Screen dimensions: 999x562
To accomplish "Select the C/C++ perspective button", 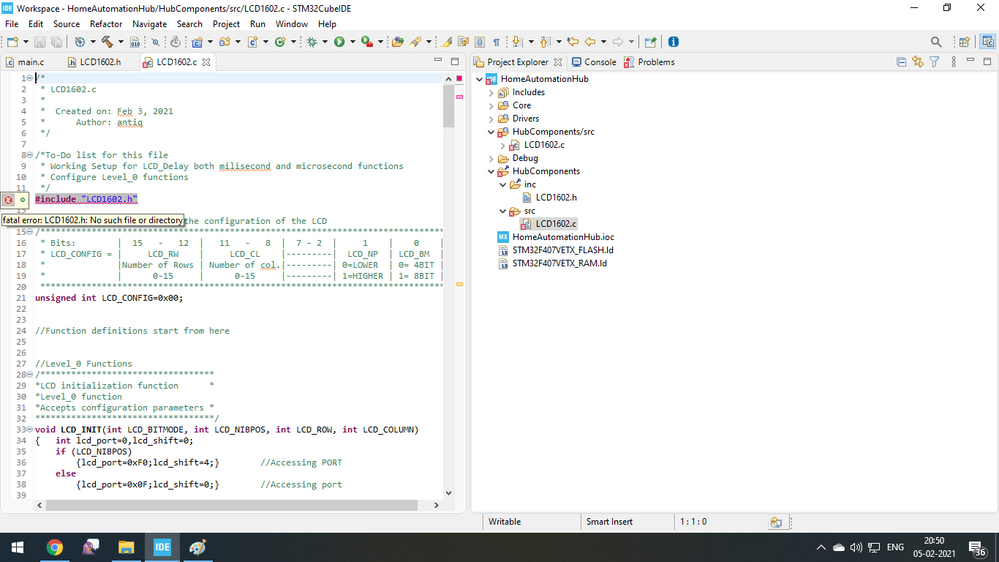I will coord(988,42).
